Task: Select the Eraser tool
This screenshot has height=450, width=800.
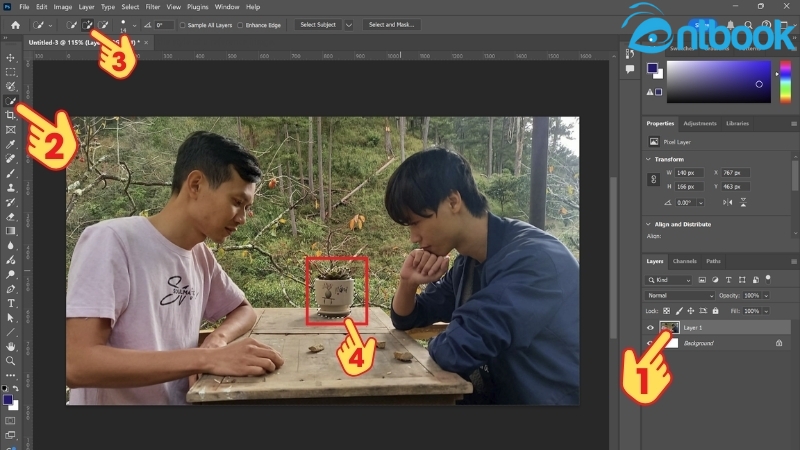Action: (x=10, y=217)
